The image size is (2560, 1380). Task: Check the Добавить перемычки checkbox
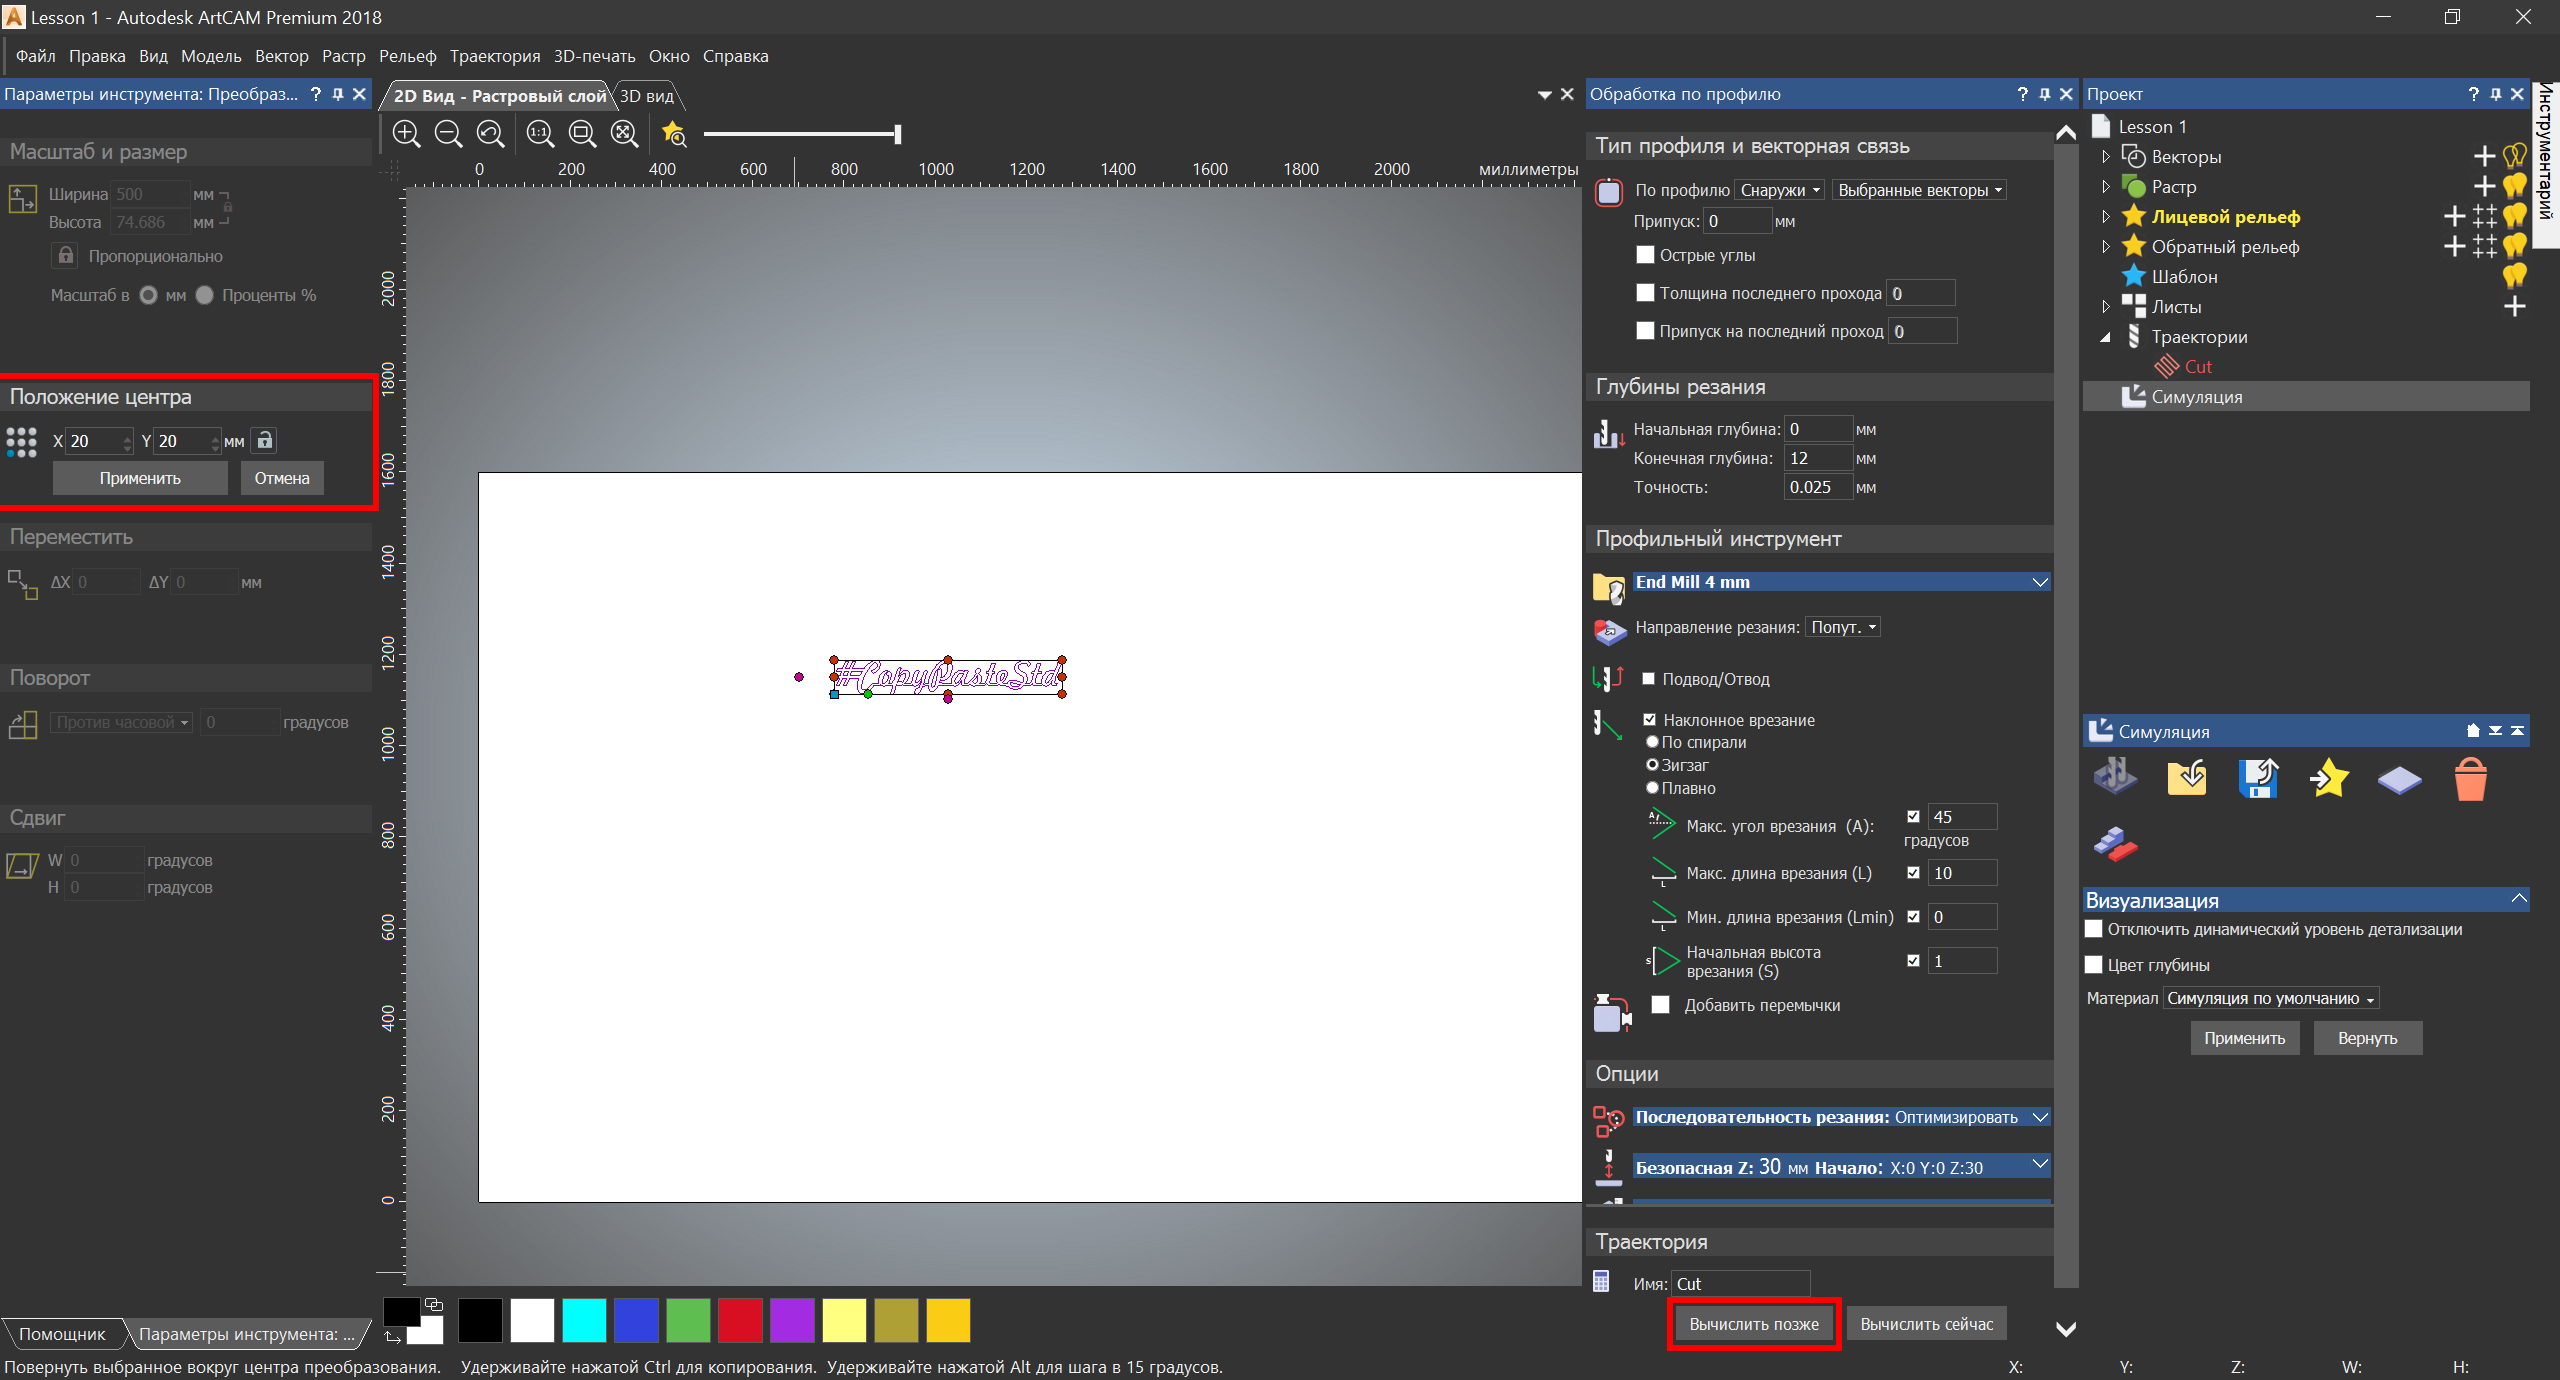tap(1661, 1005)
